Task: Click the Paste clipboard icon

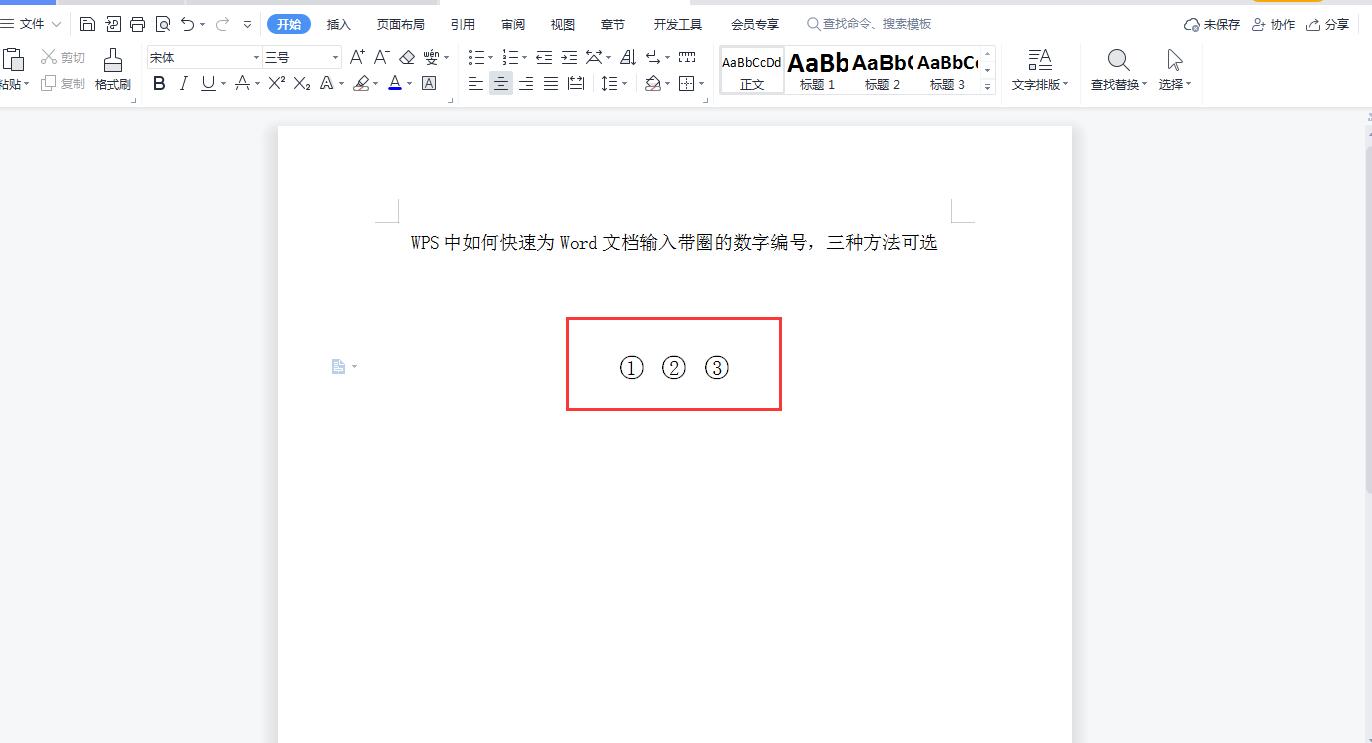Action: click(x=13, y=60)
